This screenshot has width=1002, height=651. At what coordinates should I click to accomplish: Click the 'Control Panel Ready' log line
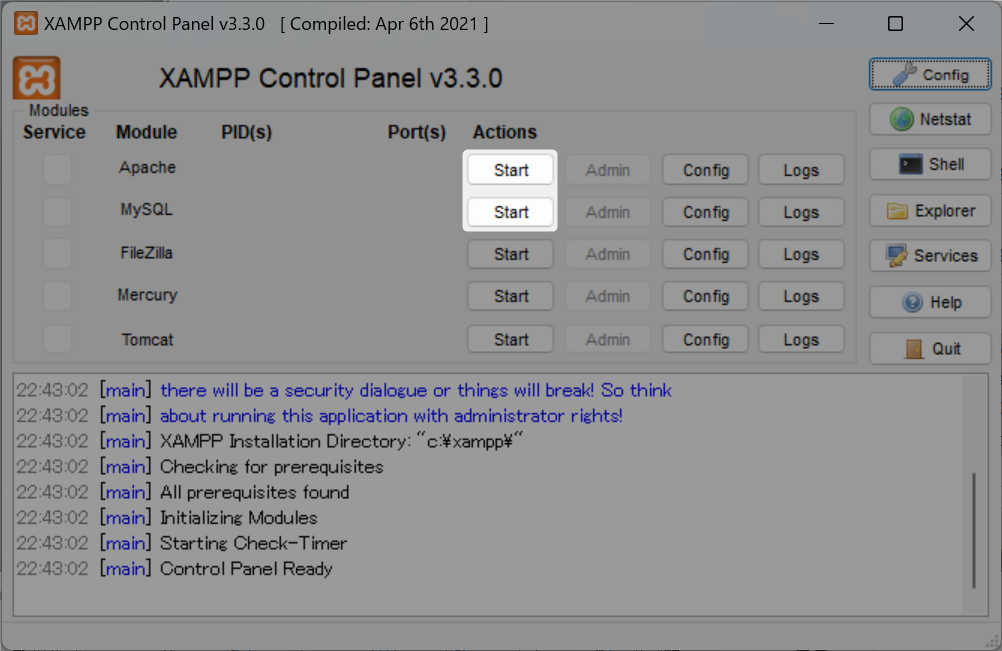(x=246, y=569)
